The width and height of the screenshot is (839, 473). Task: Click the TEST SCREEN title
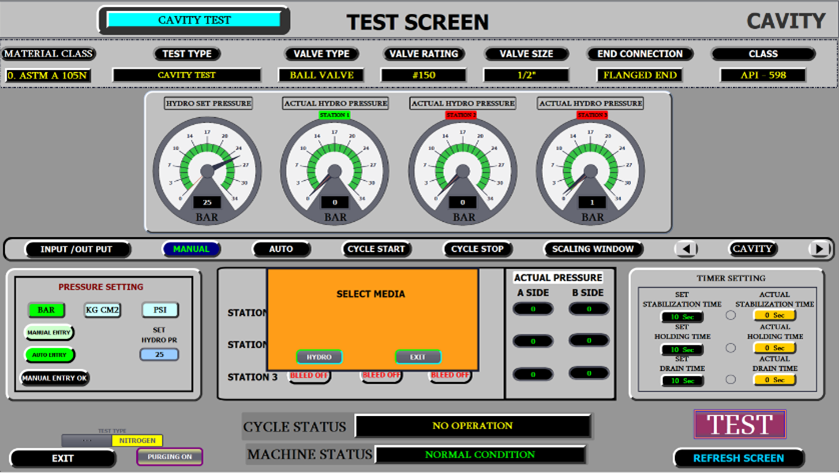418,22
